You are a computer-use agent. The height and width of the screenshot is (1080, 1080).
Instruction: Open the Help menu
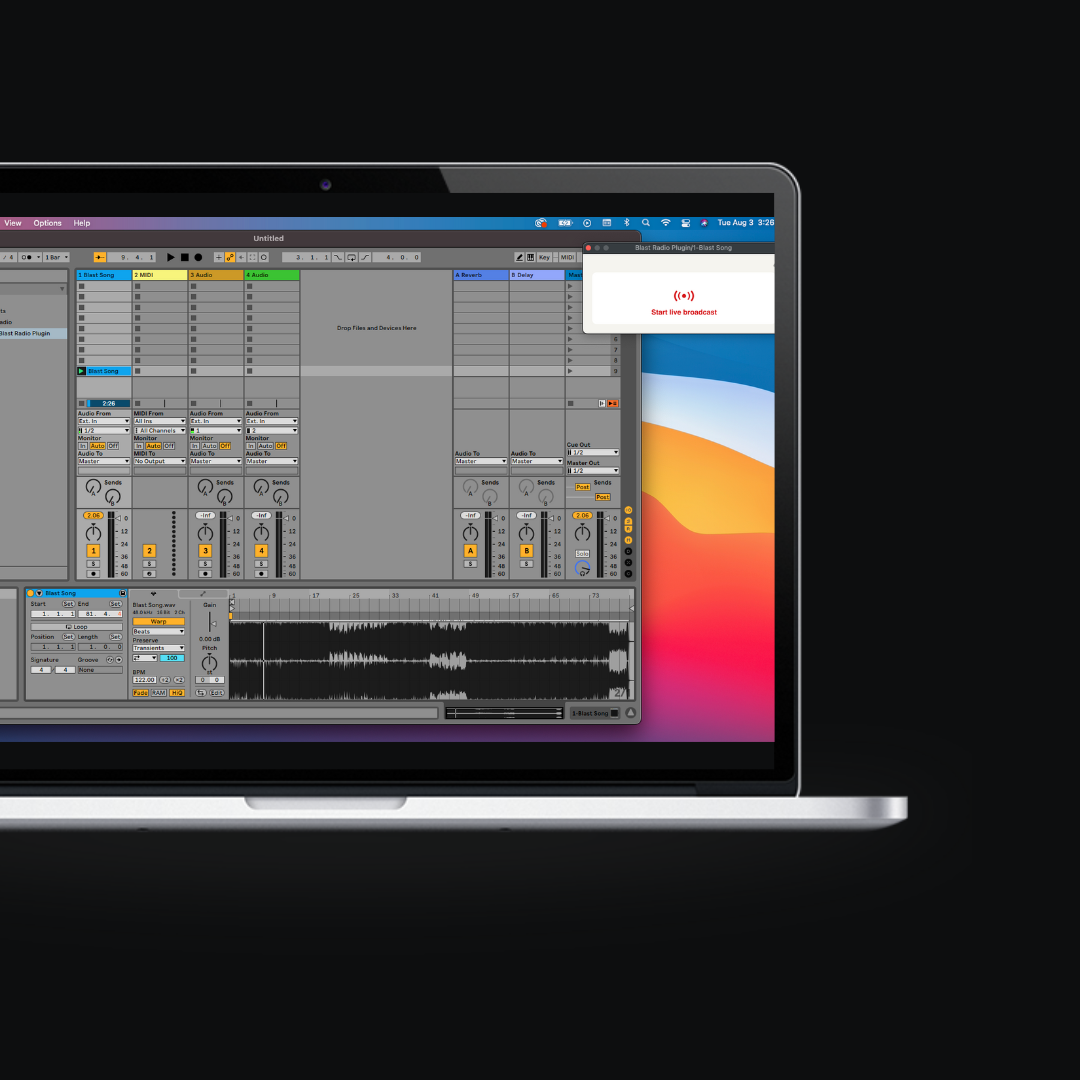coord(82,223)
